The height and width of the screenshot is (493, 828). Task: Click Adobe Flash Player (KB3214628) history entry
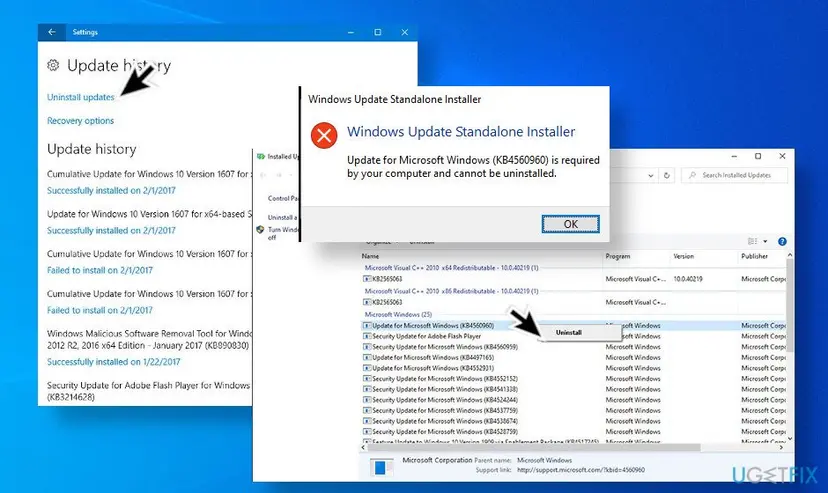pyautogui.click(x=148, y=391)
